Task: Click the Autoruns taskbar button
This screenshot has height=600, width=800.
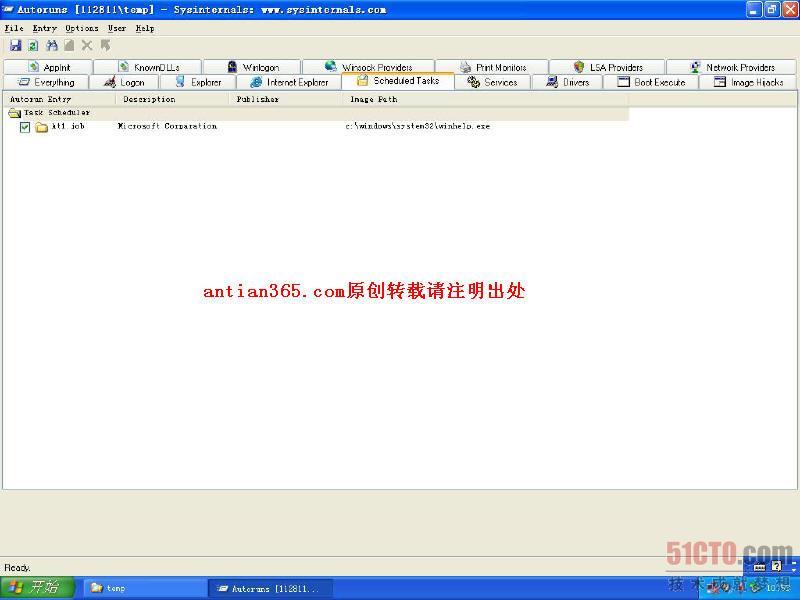Action: click(270, 588)
